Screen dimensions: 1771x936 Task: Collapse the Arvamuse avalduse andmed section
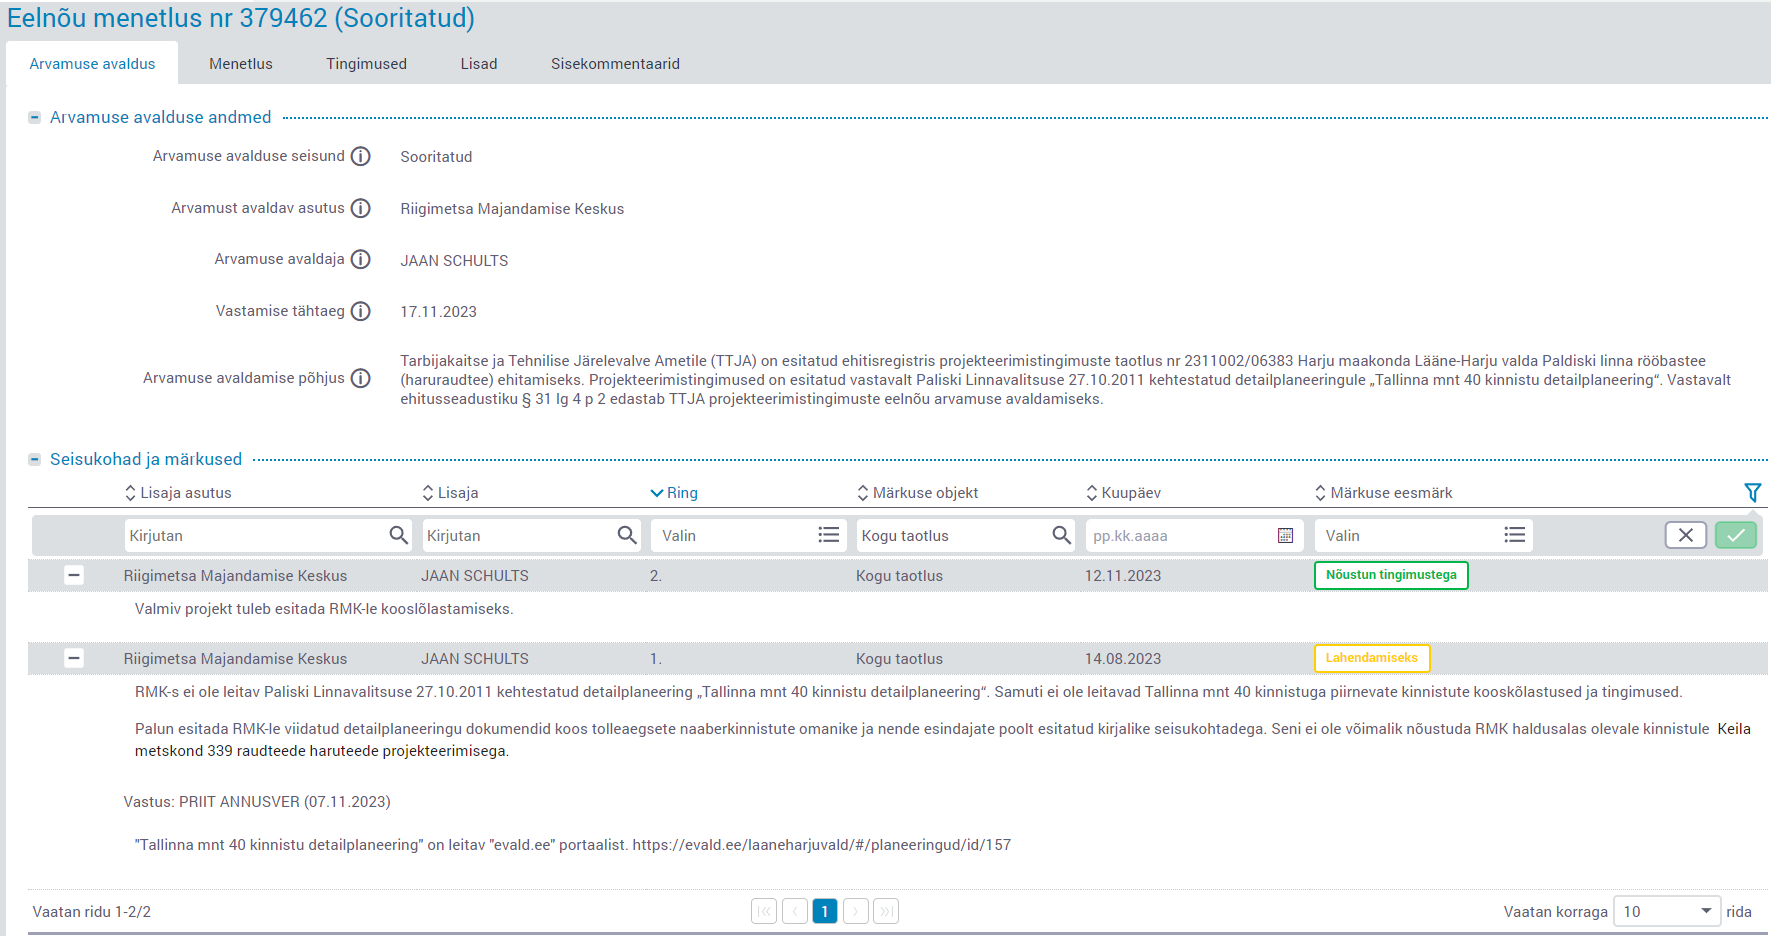click(35, 117)
